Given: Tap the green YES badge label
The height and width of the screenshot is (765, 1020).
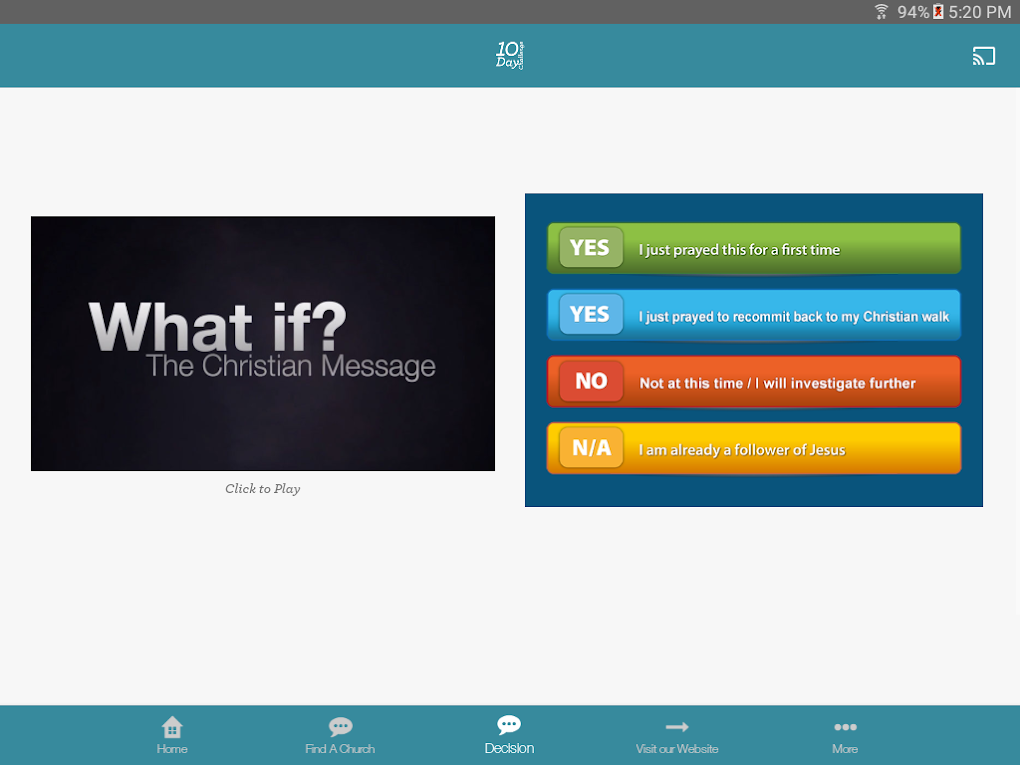Looking at the screenshot, I should [591, 248].
